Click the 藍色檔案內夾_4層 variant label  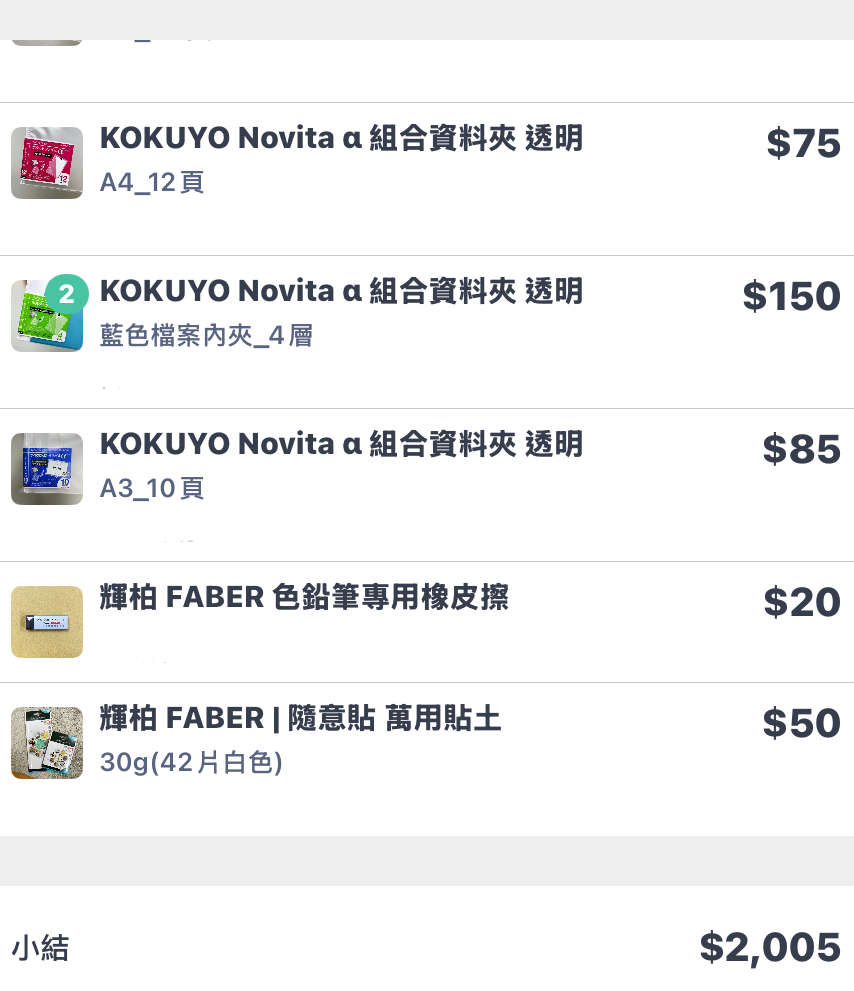[206, 336]
